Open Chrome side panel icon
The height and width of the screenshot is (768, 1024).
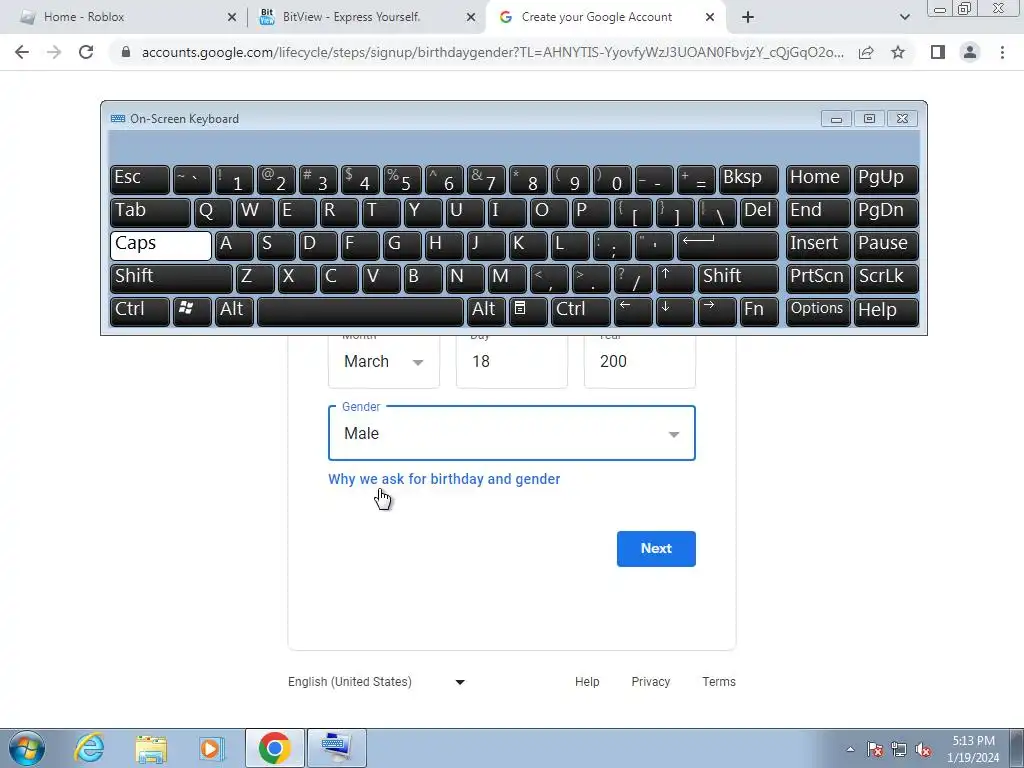[x=938, y=52]
